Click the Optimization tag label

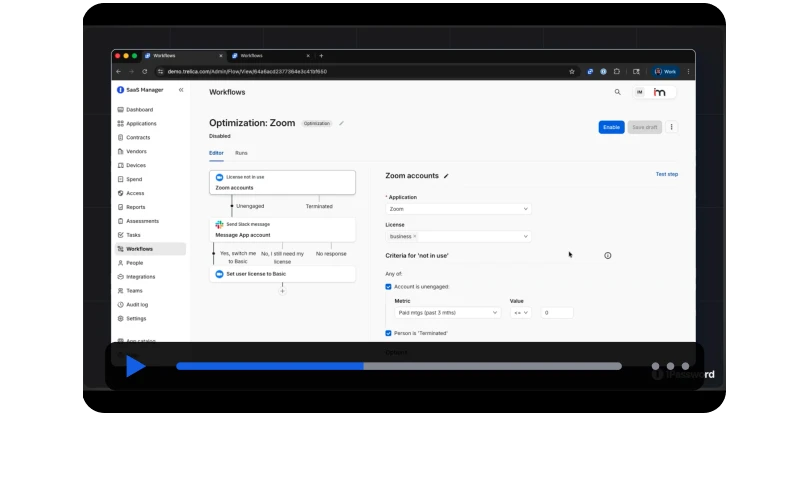click(x=317, y=123)
